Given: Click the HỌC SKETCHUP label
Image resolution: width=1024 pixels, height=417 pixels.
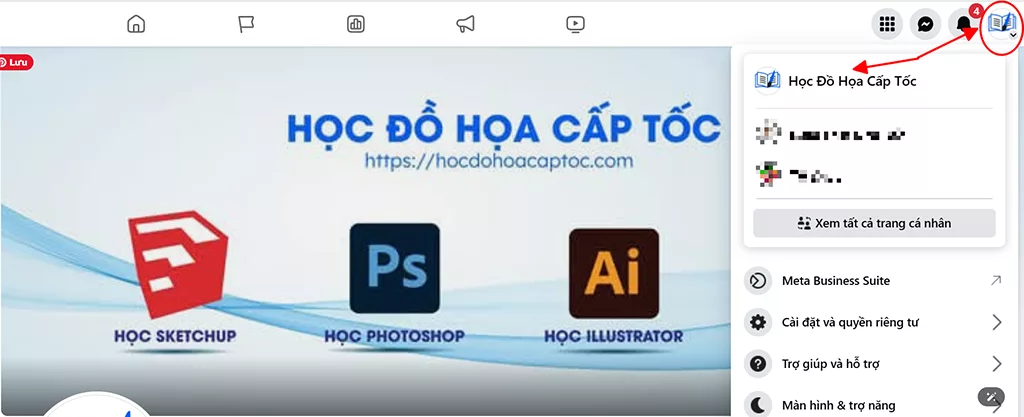Looking at the screenshot, I should tap(175, 337).
